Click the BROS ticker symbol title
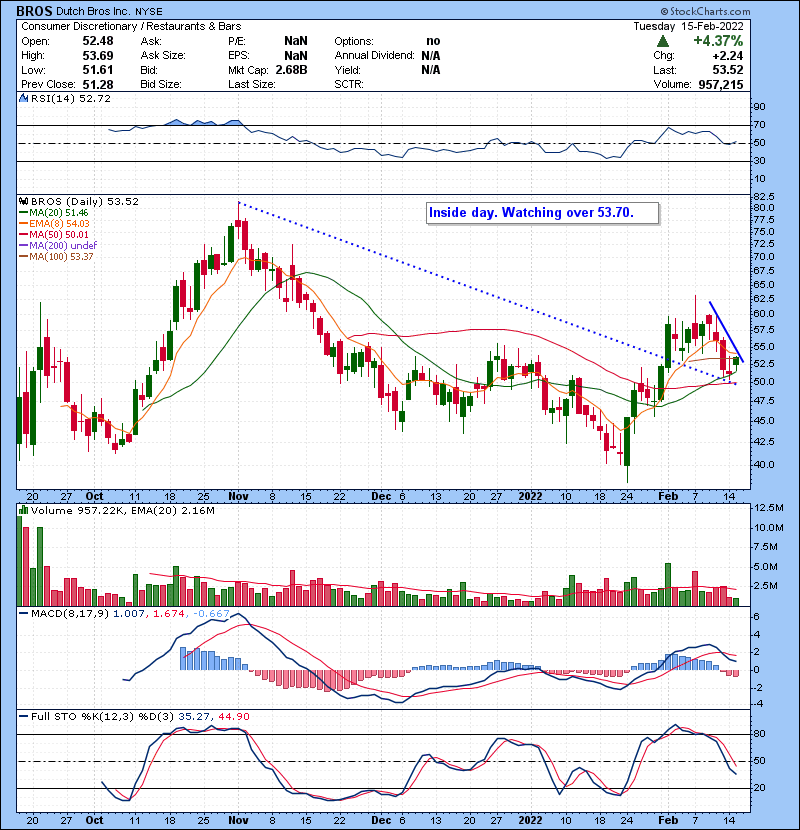Viewport: 800px width, 830px height. pyautogui.click(x=34, y=11)
